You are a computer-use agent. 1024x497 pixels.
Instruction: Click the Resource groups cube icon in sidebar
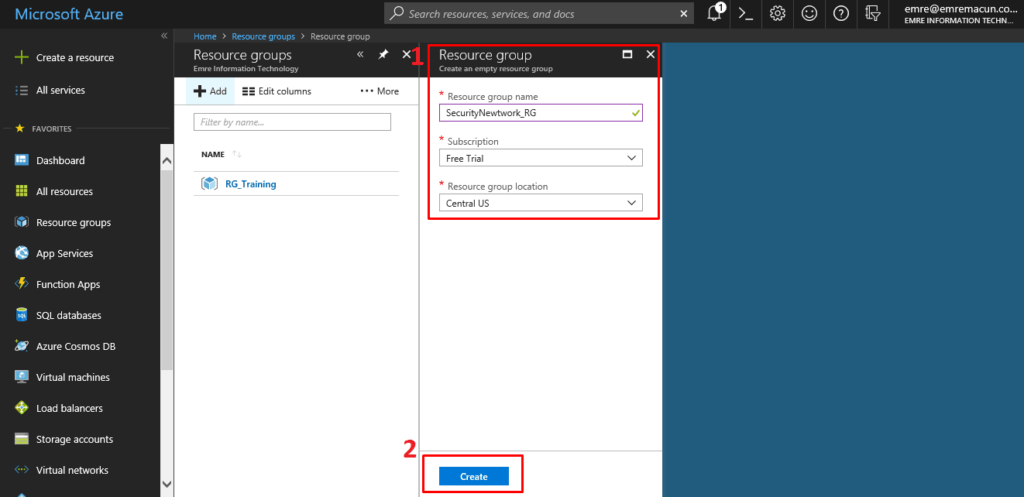[22, 222]
